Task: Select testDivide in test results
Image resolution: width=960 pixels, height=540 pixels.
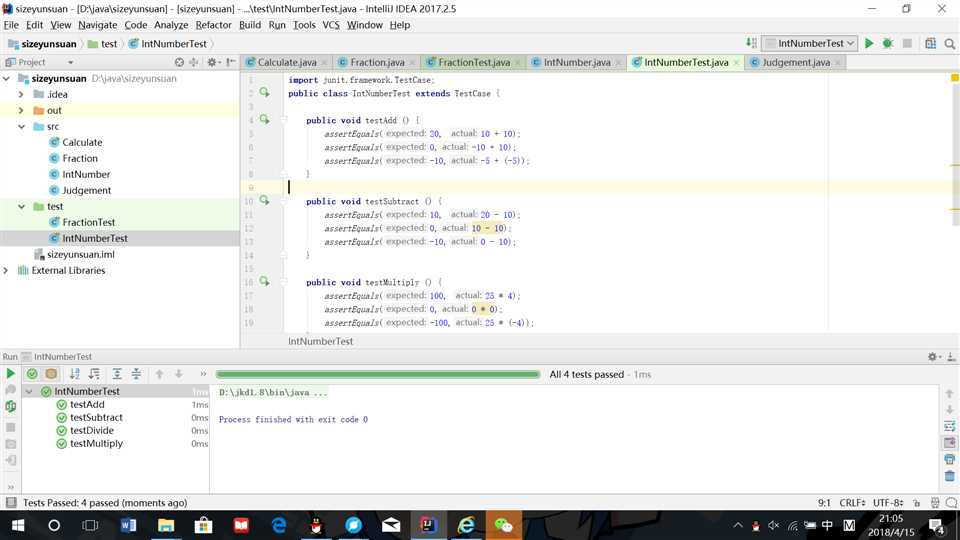Action: click(x=91, y=430)
